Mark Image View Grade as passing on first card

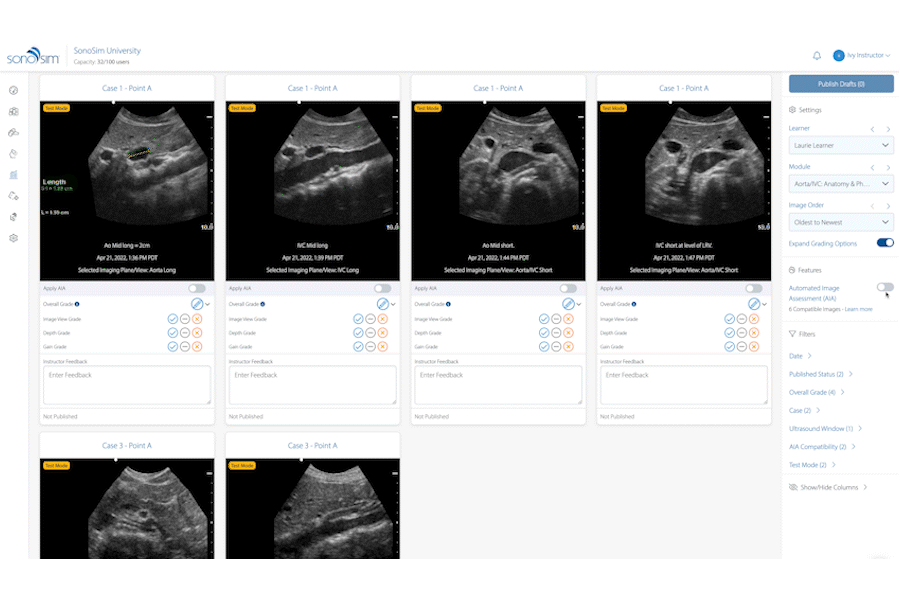(x=172, y=318)
